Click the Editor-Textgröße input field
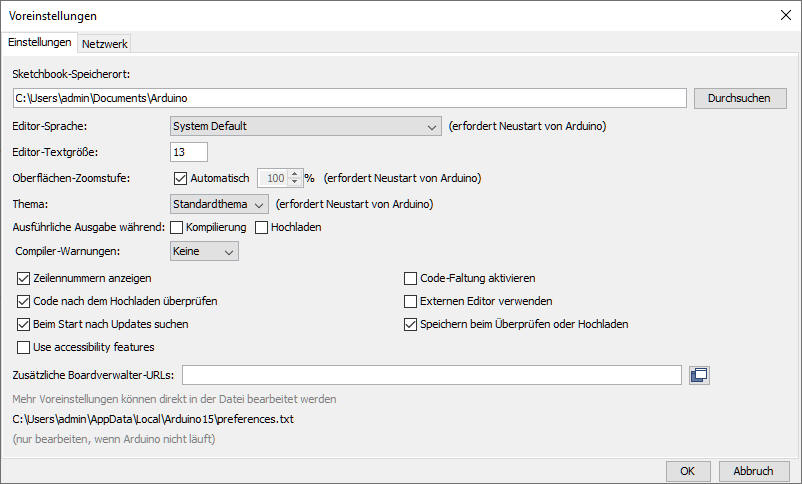The image size is (802, 484). 189,152
